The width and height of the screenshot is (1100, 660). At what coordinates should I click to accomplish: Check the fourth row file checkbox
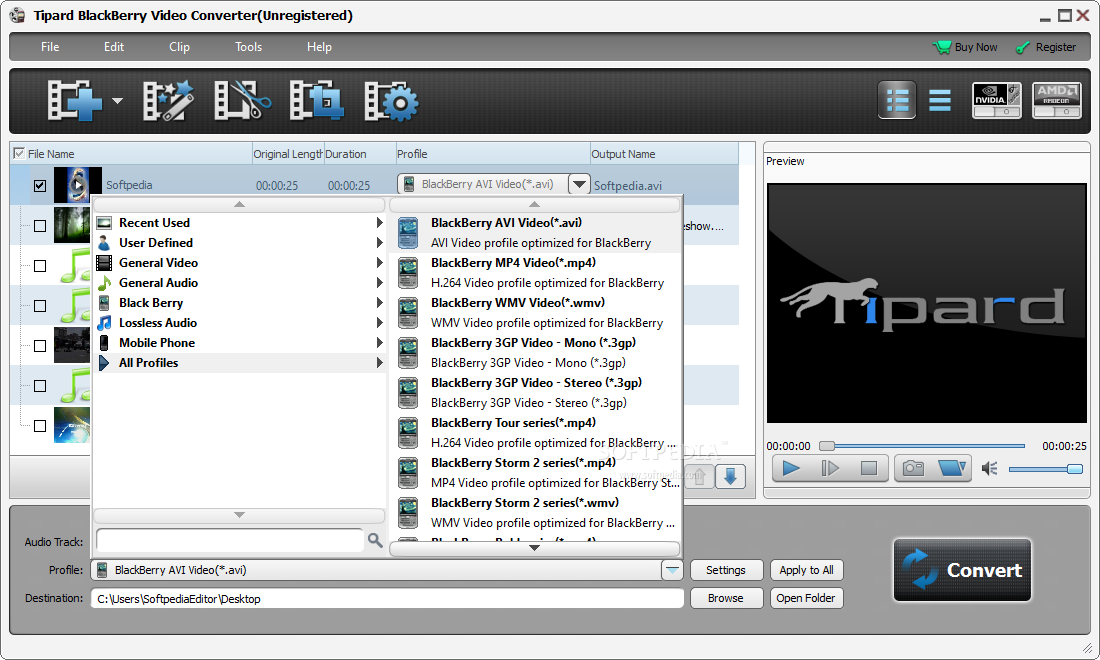coord(40,306)
